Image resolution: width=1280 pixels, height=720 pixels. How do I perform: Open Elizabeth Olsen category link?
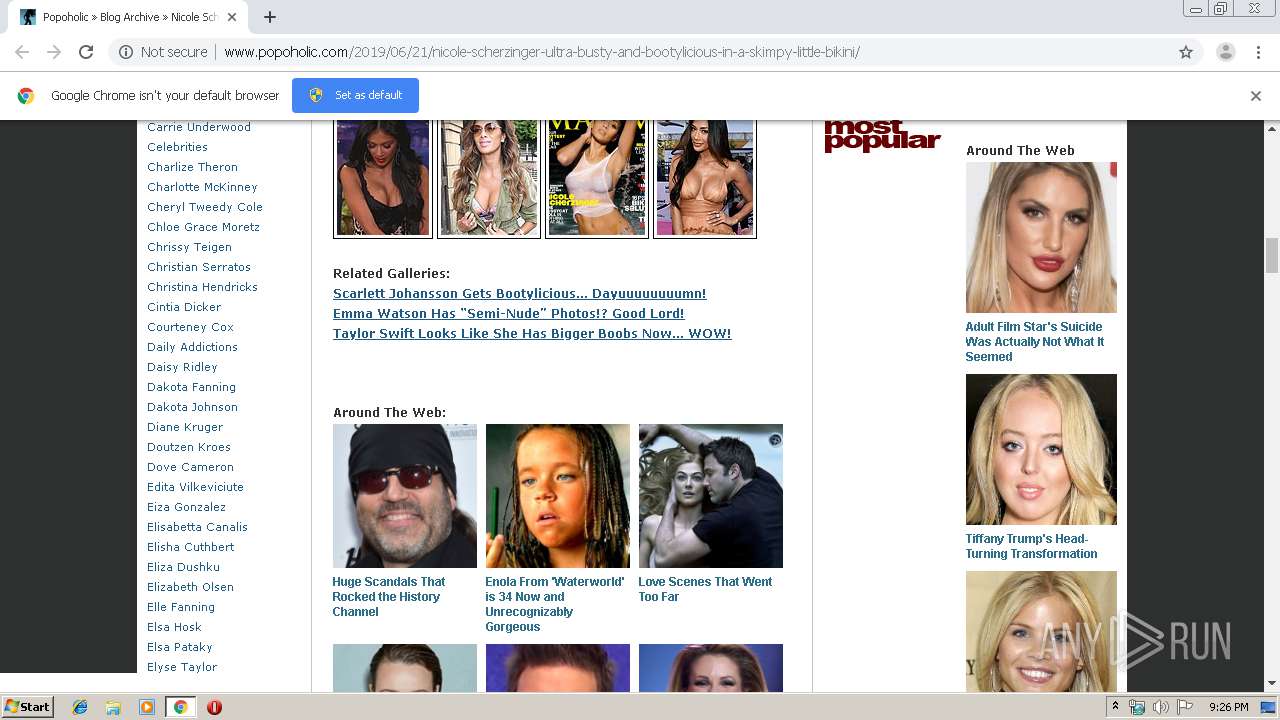(190, 587)
